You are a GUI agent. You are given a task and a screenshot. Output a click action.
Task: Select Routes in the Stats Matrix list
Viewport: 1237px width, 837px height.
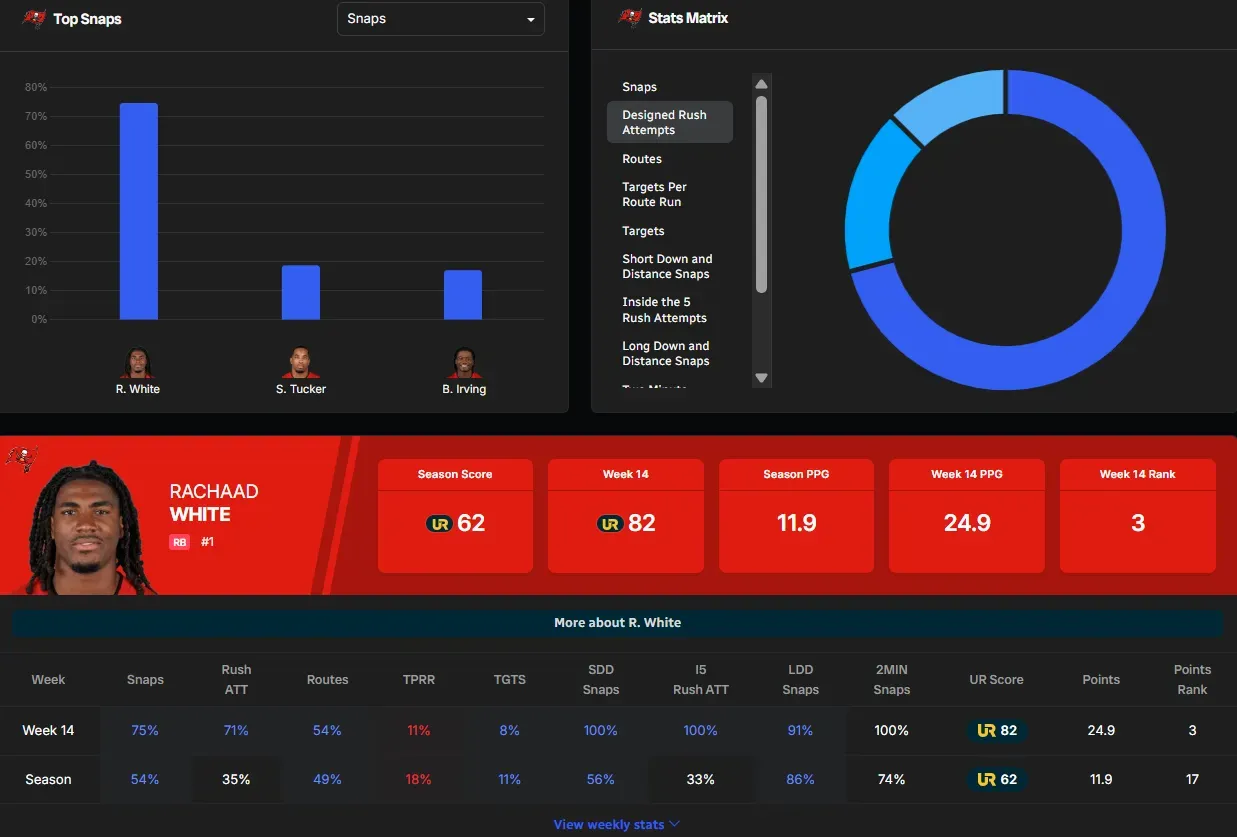coord(642,159)
